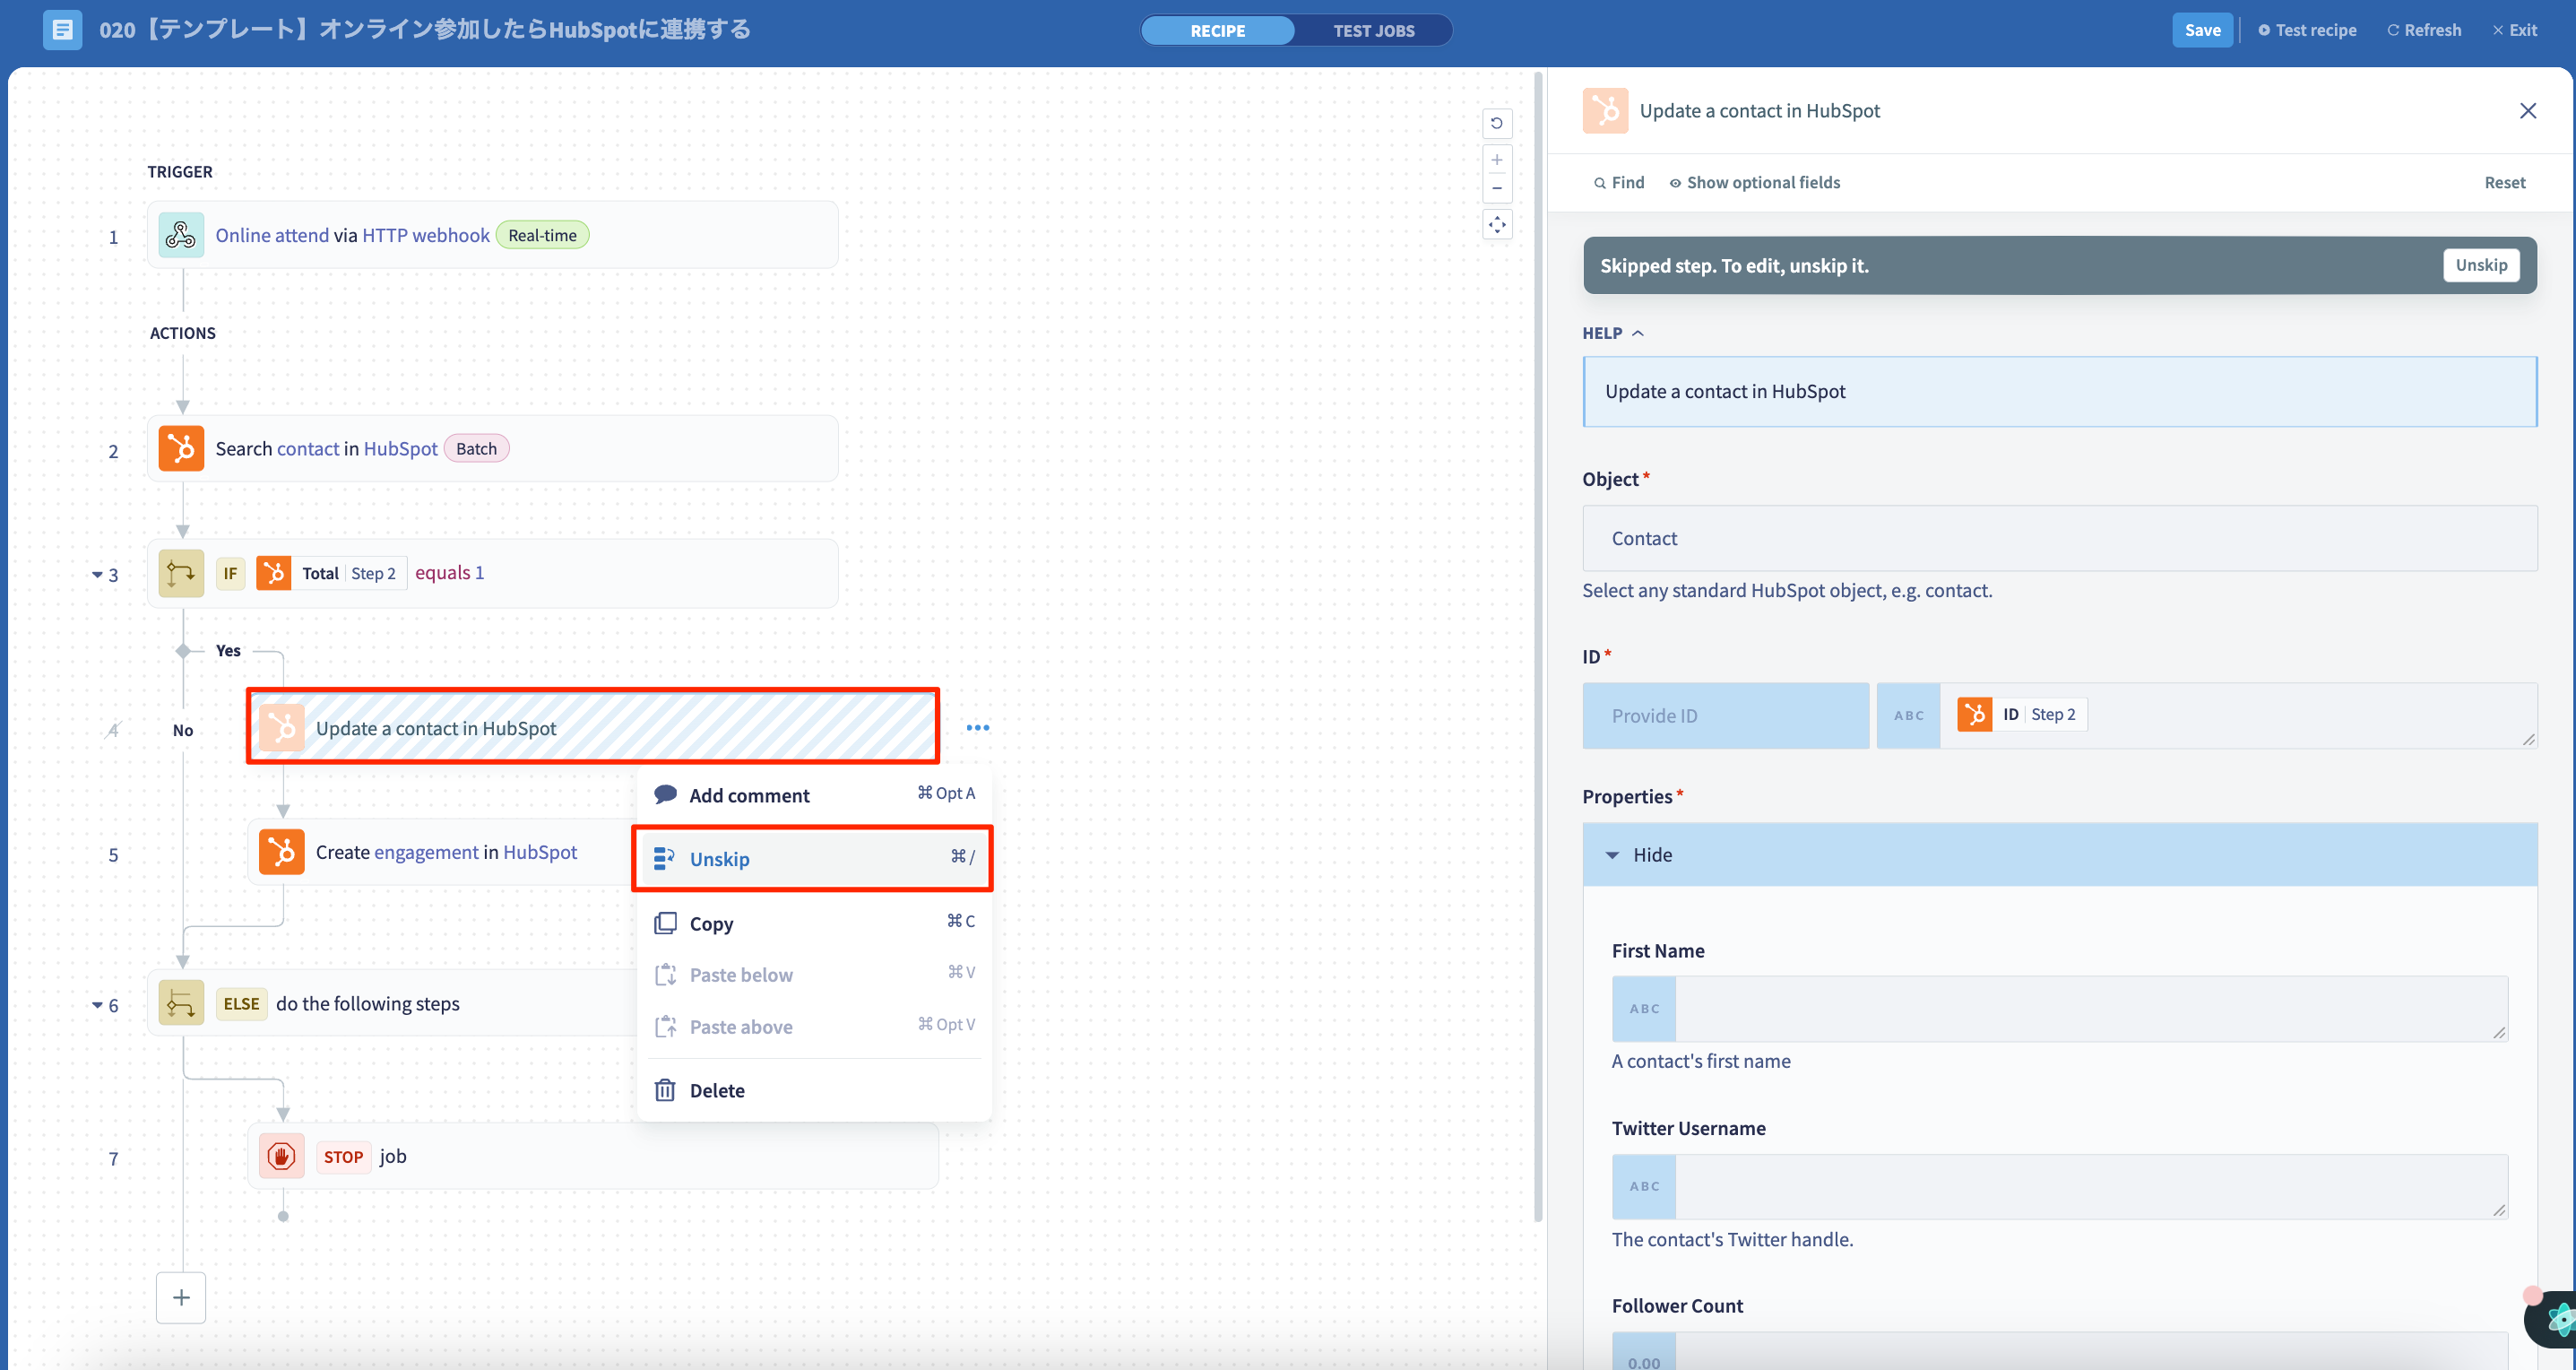This screenshot has width=2576, height=1370.
Task: Select the Provide ID toggle option
Action: [1725, 716]
